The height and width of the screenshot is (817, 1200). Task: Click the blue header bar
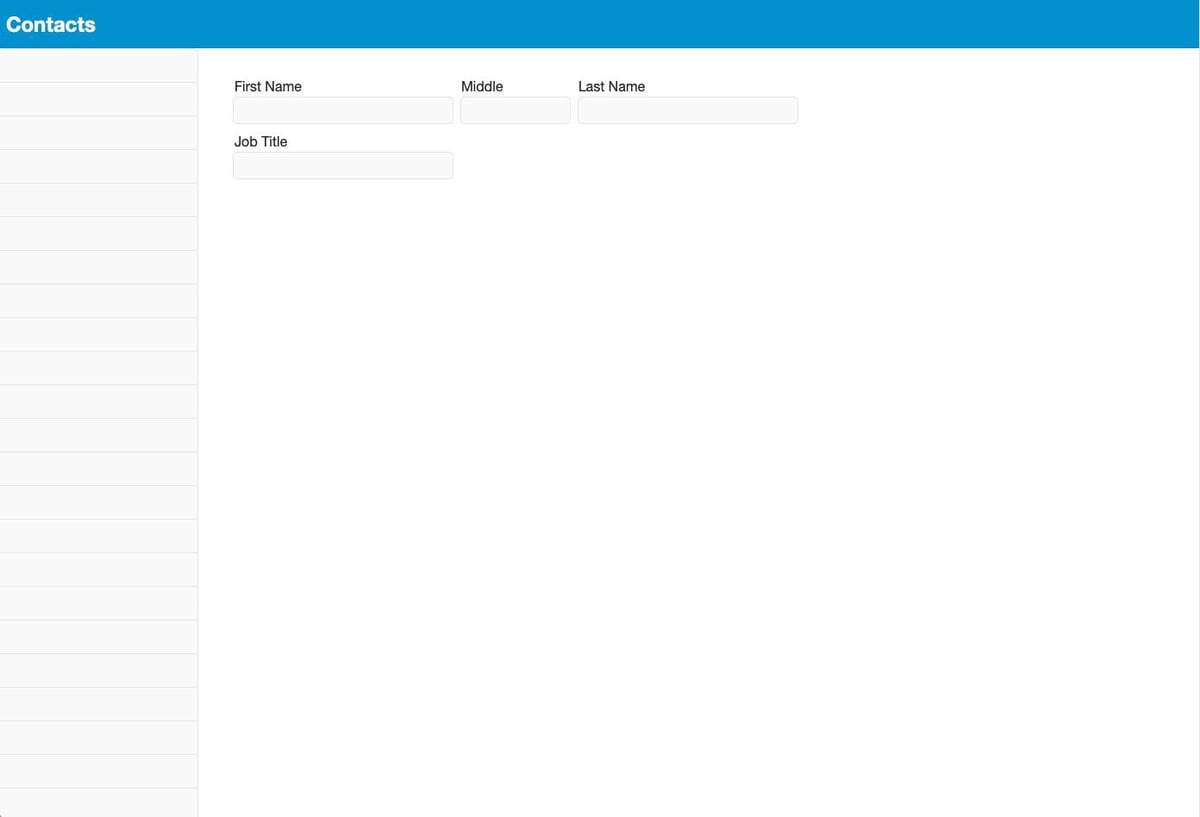pos(600,24)
